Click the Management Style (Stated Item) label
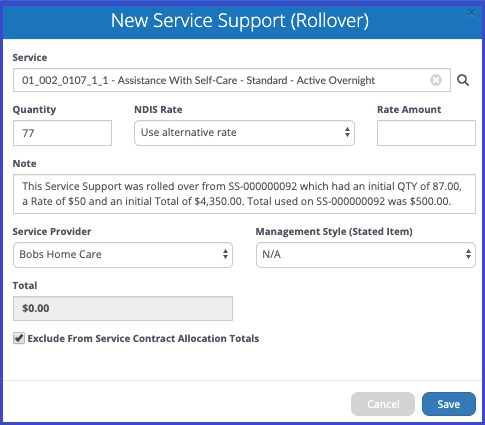485x425 pixels. click(334, 231)
